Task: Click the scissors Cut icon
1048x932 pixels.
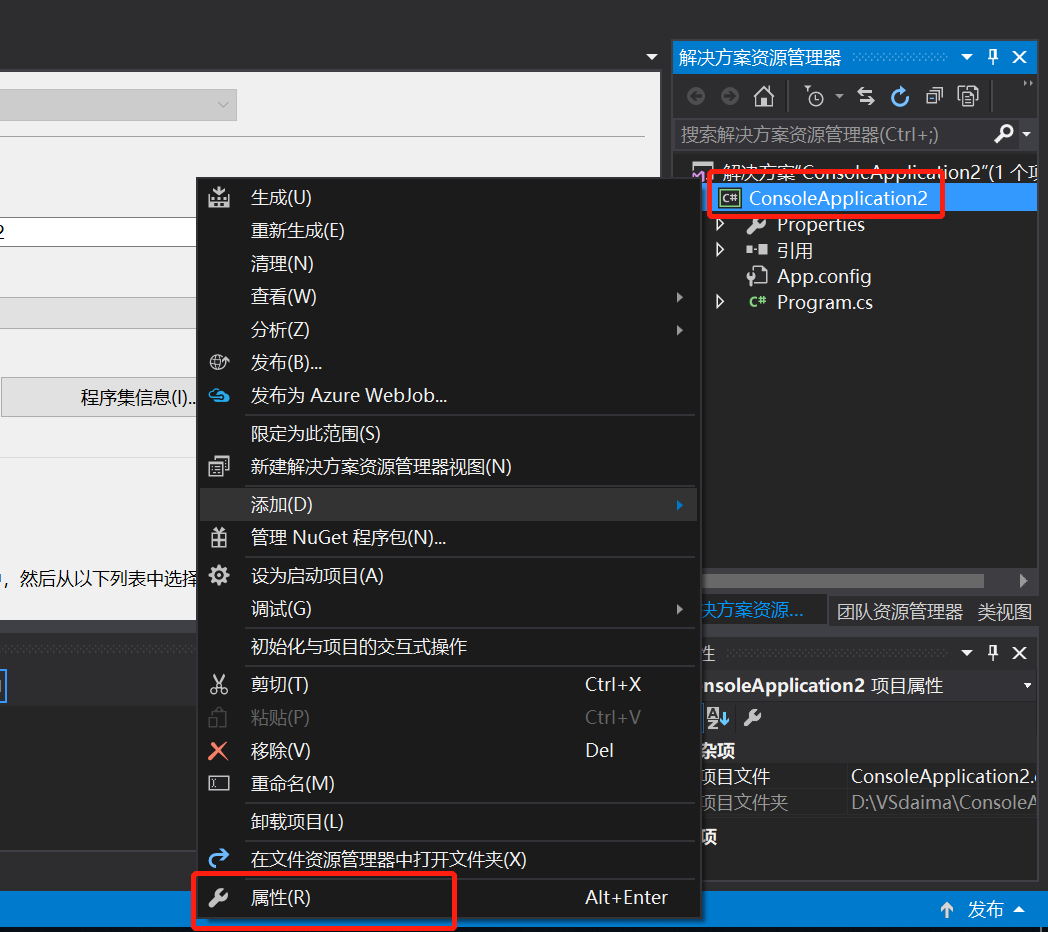Action: click(x=219, y=684)
